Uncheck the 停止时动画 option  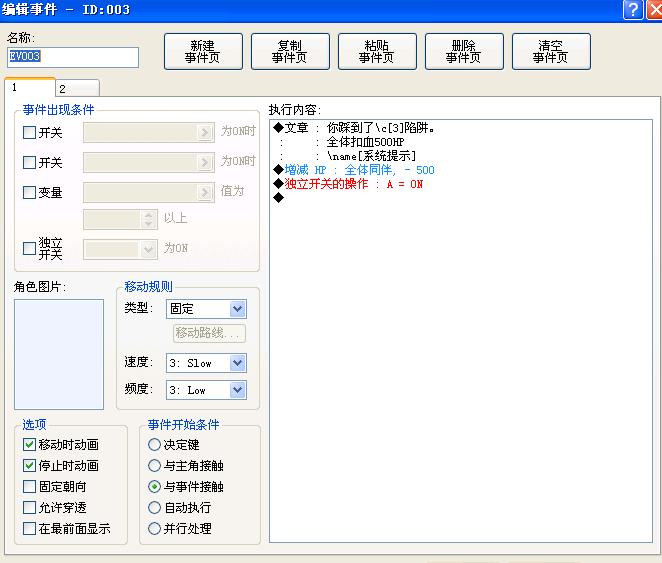pos(29,466)
